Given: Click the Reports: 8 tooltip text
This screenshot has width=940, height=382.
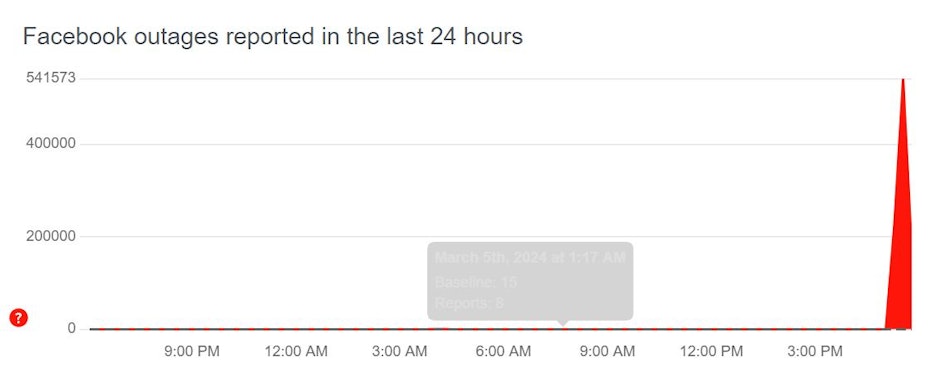Looking at the screenshot, I should [x=469, y=303].
